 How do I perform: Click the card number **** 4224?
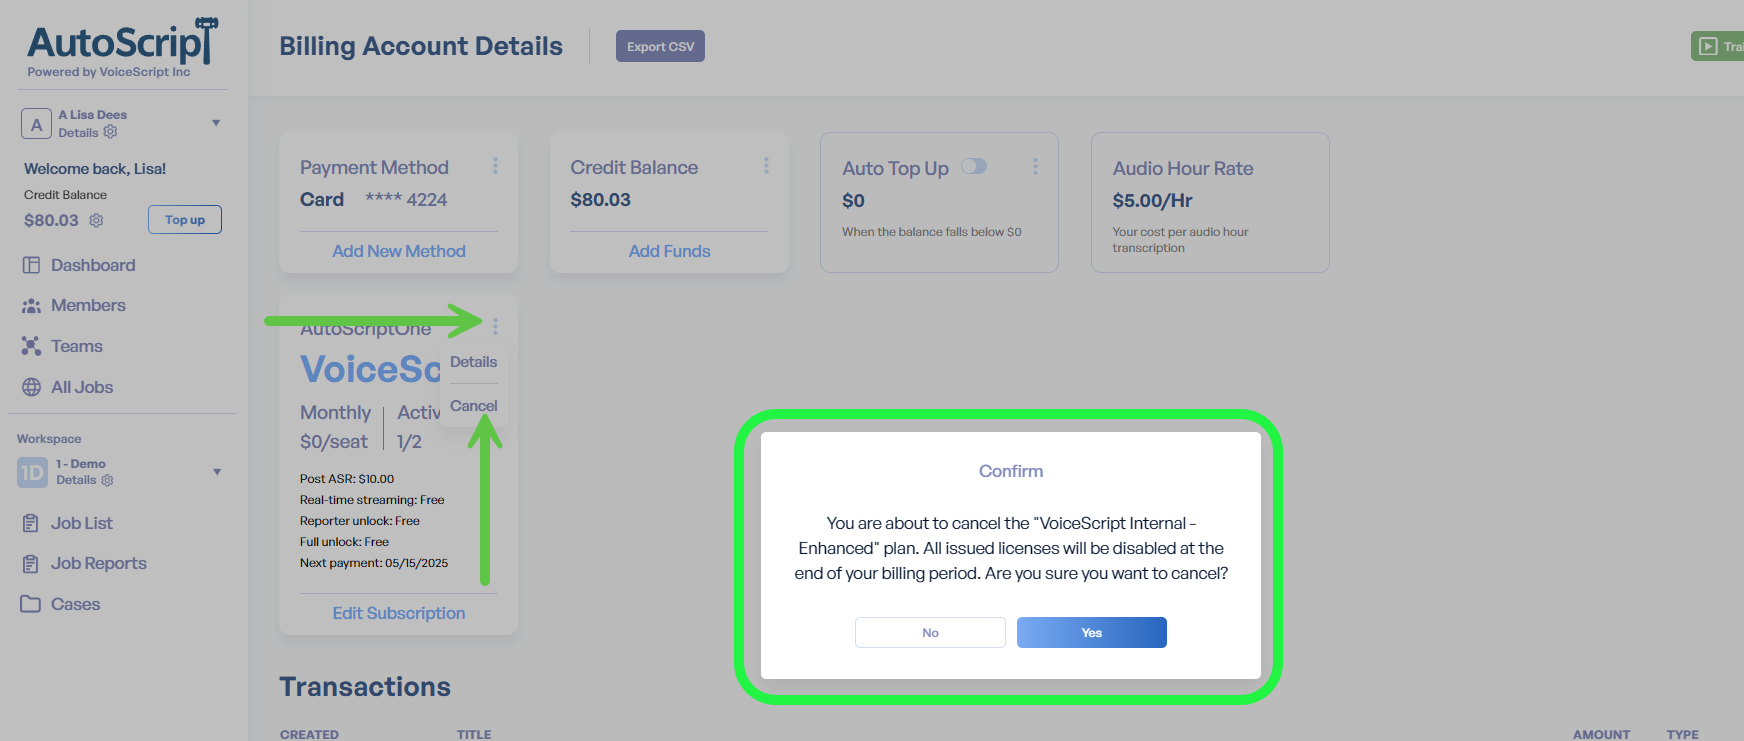(x=406, y=200)
